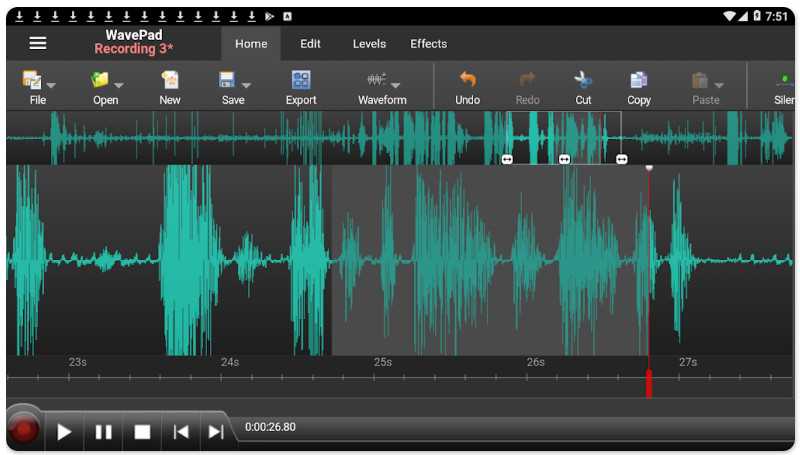Click the Export icon
Viewport: 800px width, 455px height.
(x=300, y=81)
